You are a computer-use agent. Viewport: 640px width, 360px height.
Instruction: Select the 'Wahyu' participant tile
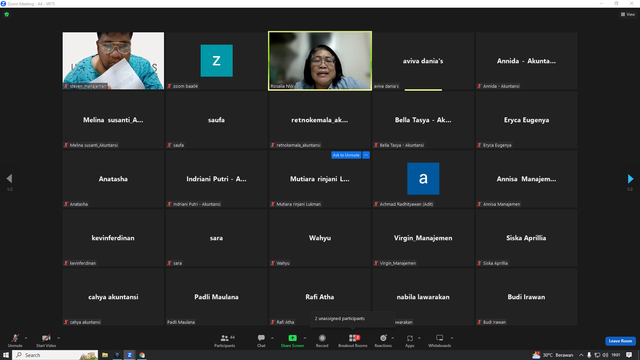[320, 238]
